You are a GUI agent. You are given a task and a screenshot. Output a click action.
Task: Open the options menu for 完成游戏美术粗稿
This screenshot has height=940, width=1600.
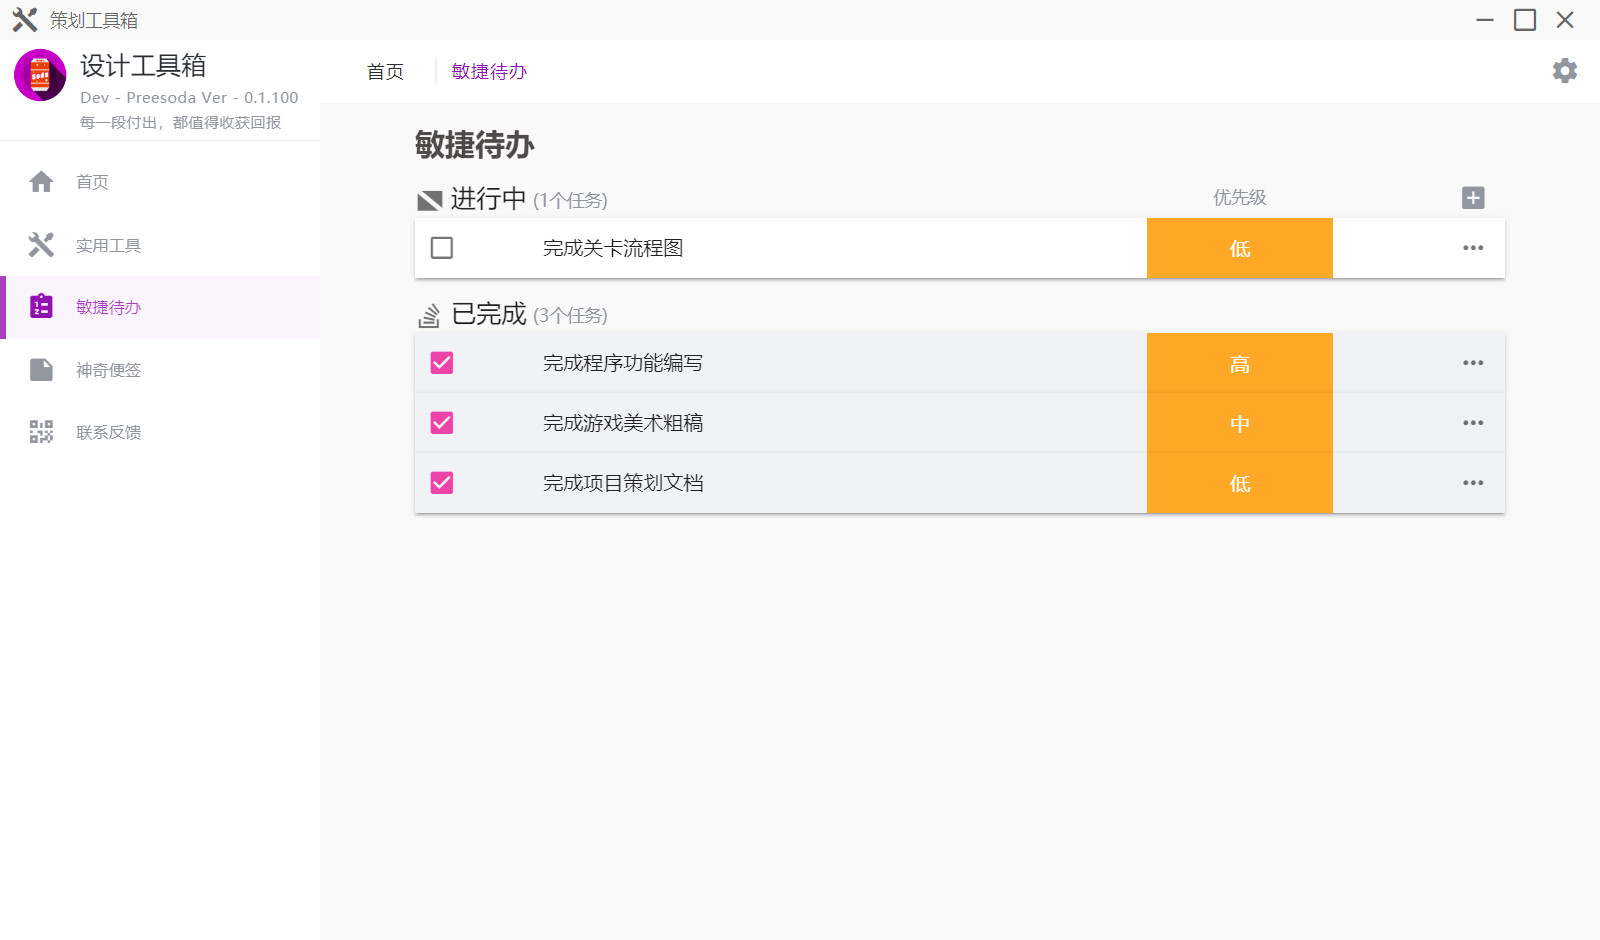(x=1473, y=422)
